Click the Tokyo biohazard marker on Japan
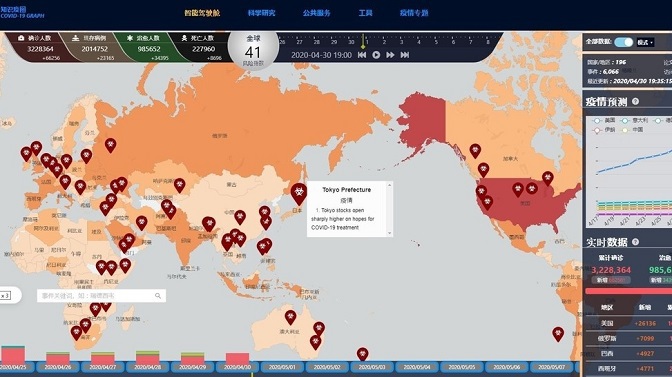The image size is (672, 377). pos(299,194)
